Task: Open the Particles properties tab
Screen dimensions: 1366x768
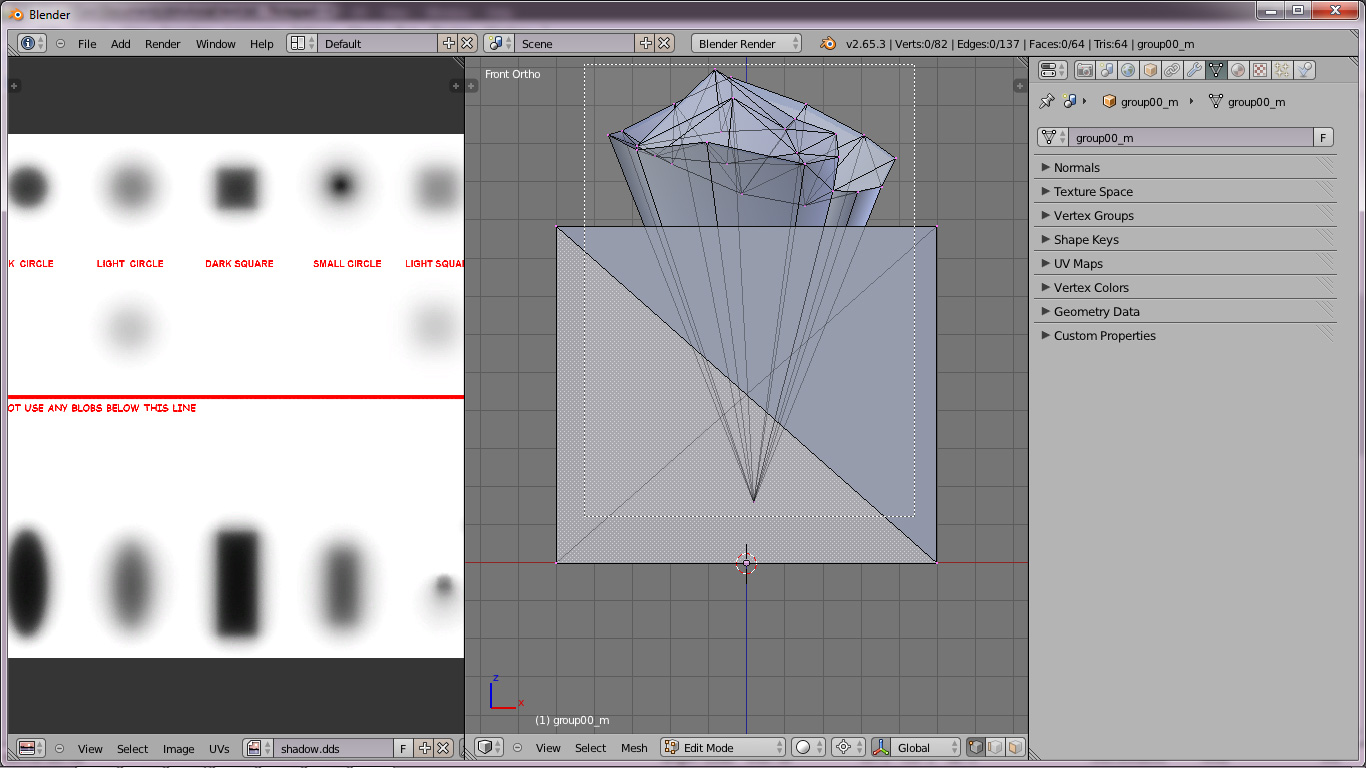Action: click(1282, 70)
